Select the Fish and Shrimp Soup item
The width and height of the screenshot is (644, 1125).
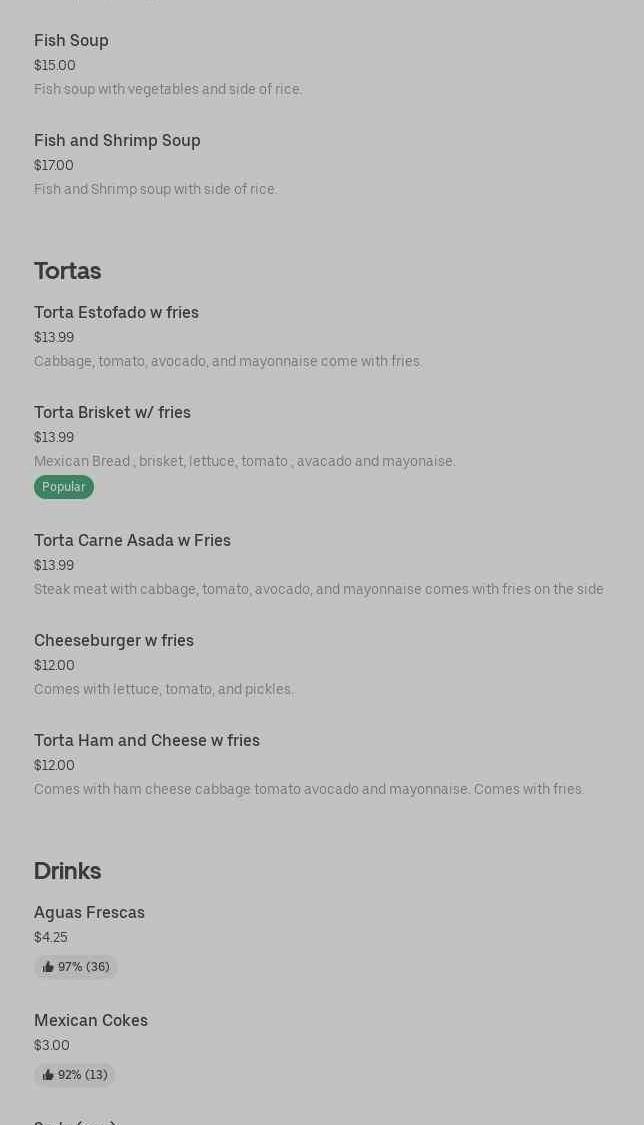[x=117, y=140]
